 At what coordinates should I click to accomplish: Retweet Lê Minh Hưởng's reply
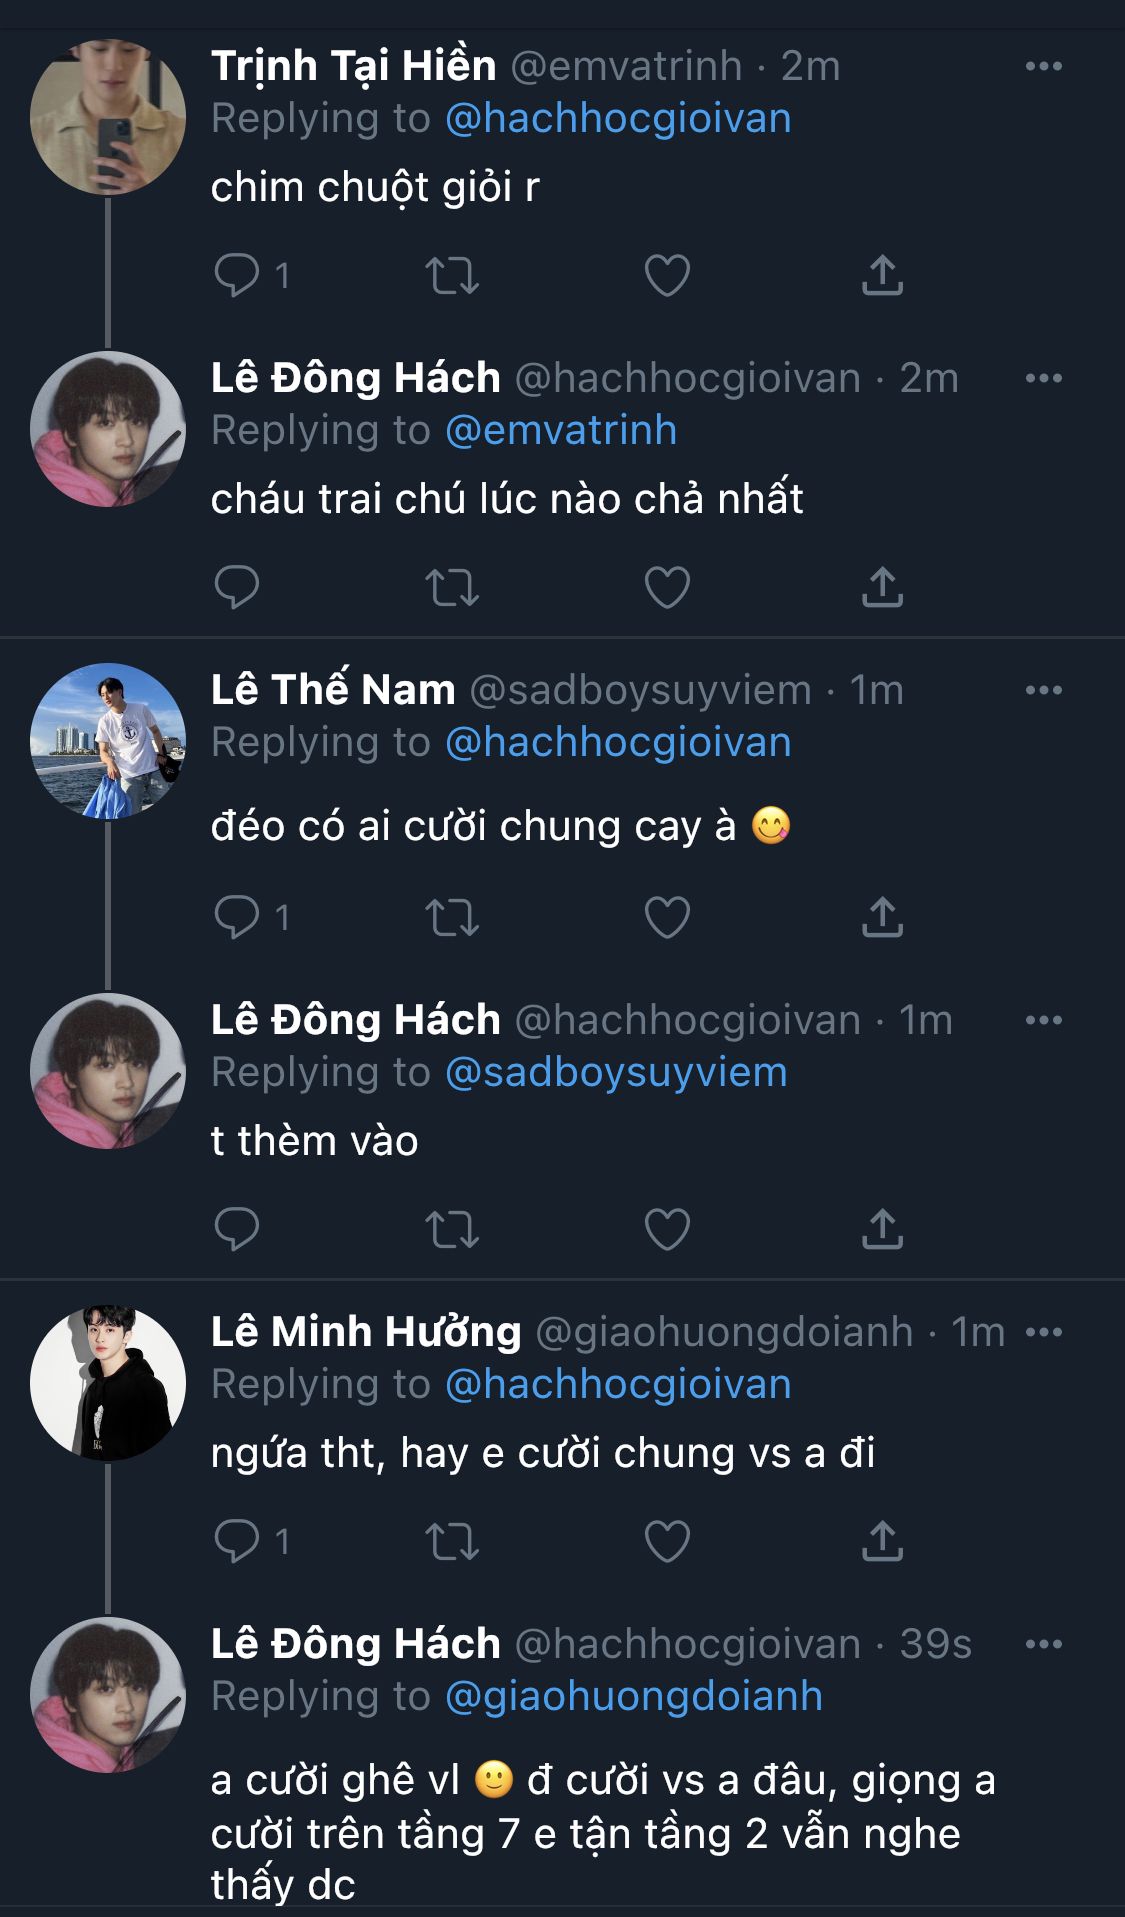[x=452, y=1541]
